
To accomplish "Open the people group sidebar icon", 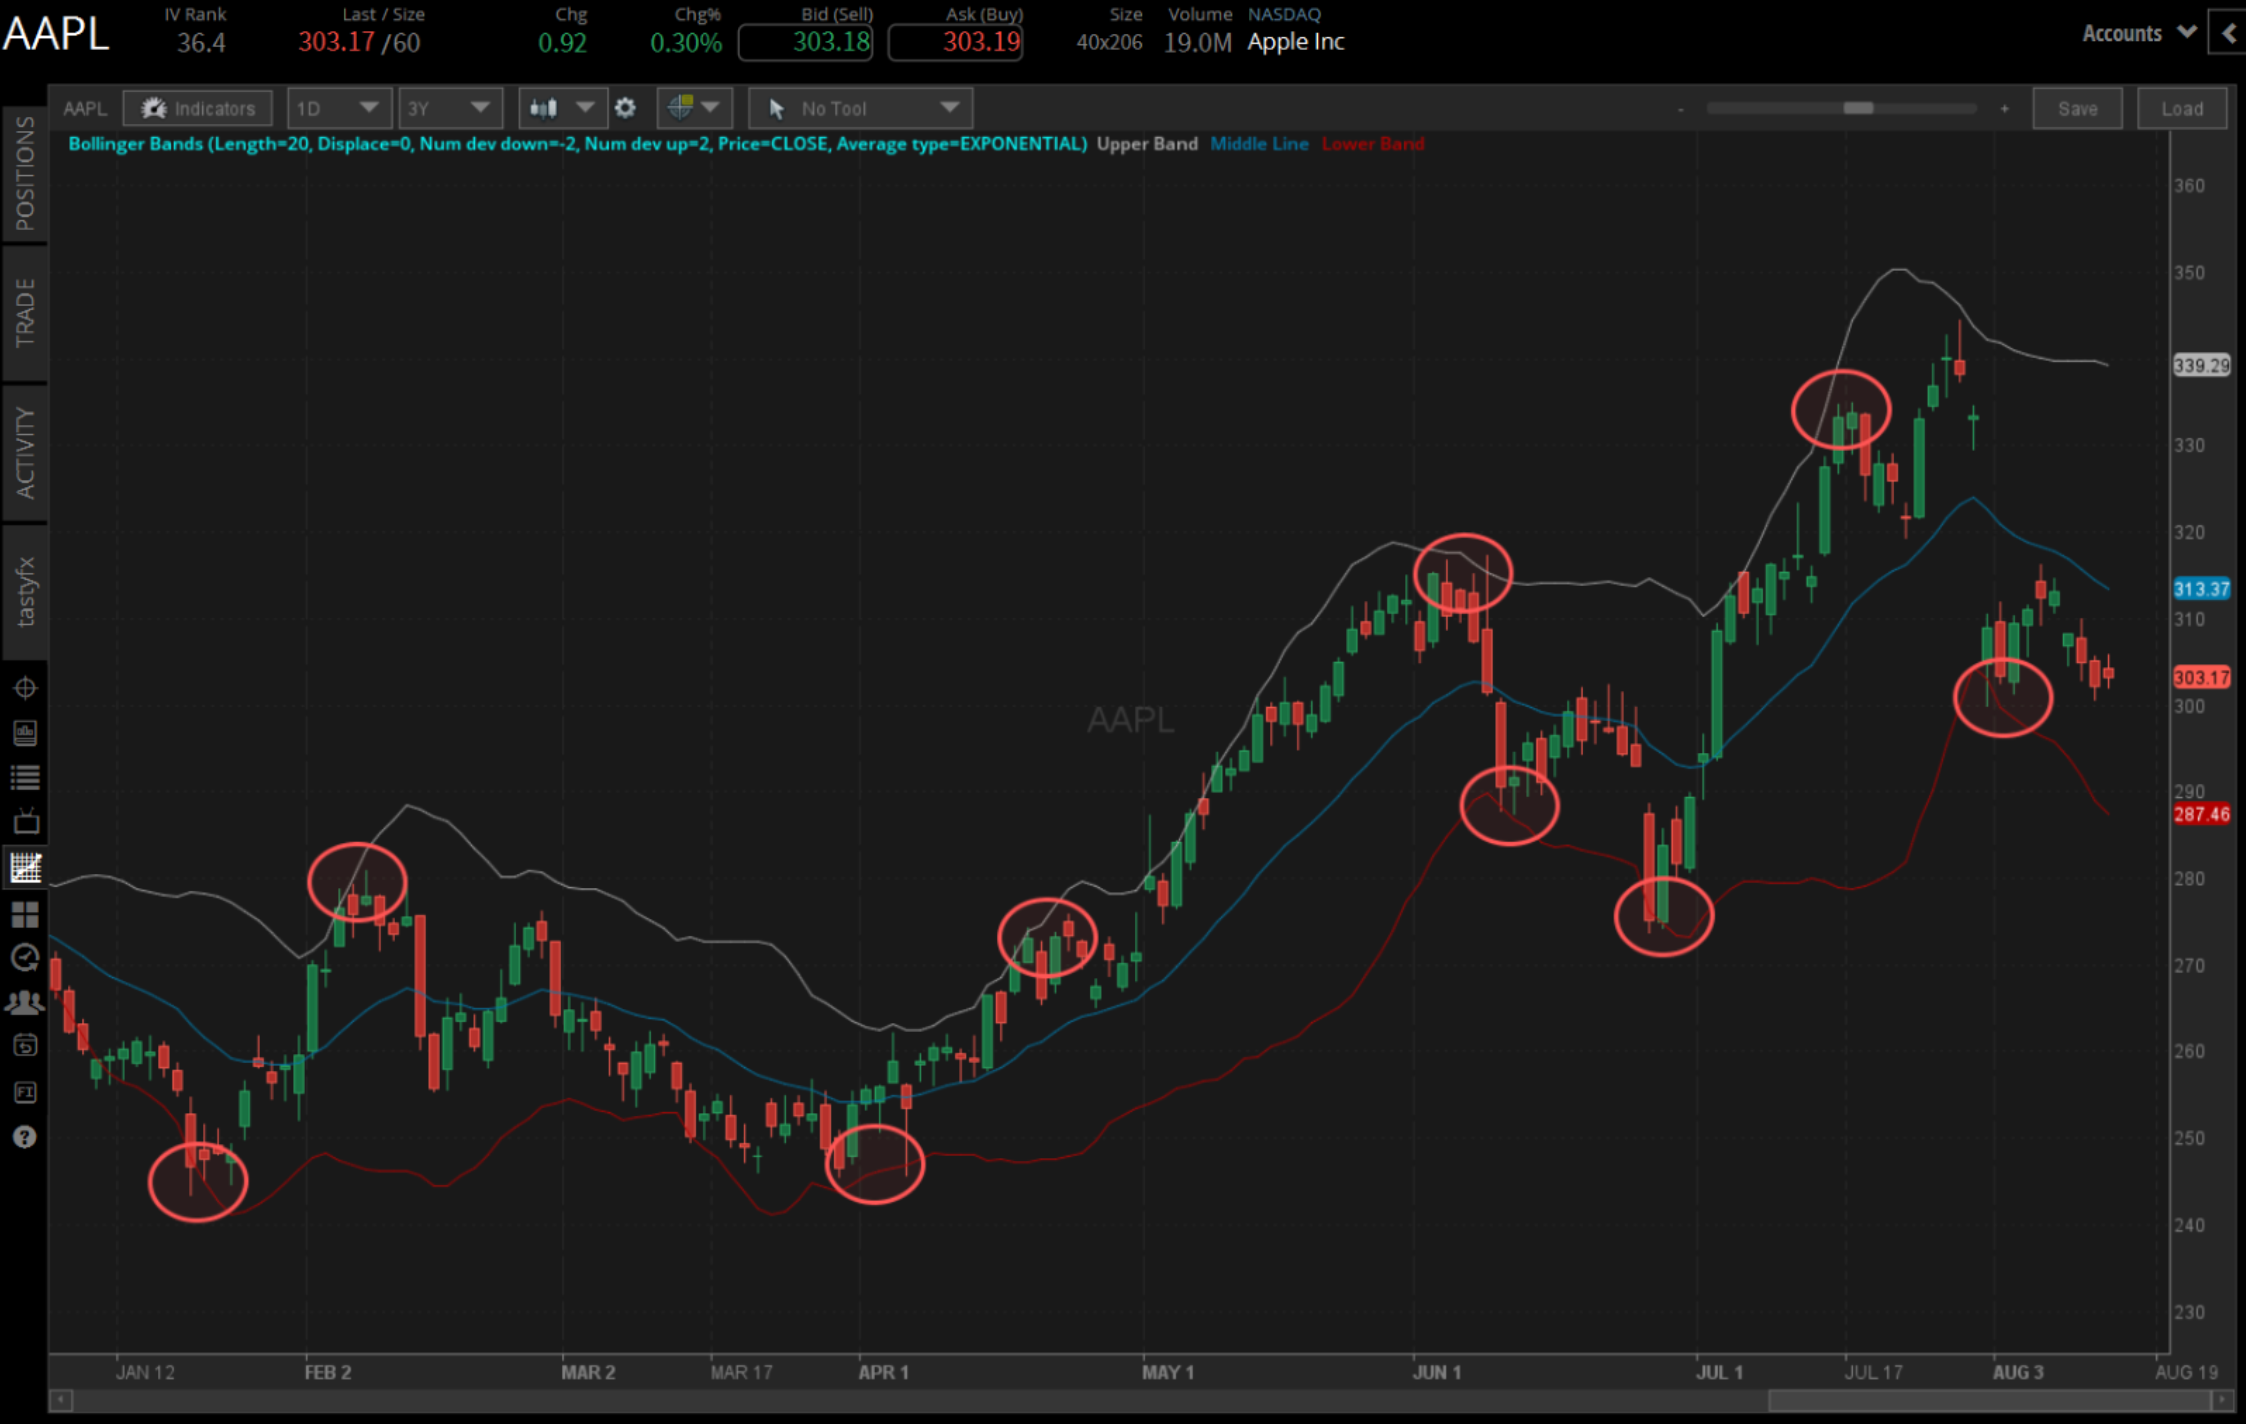I will pyautogui.click(x=25, y=1002).
